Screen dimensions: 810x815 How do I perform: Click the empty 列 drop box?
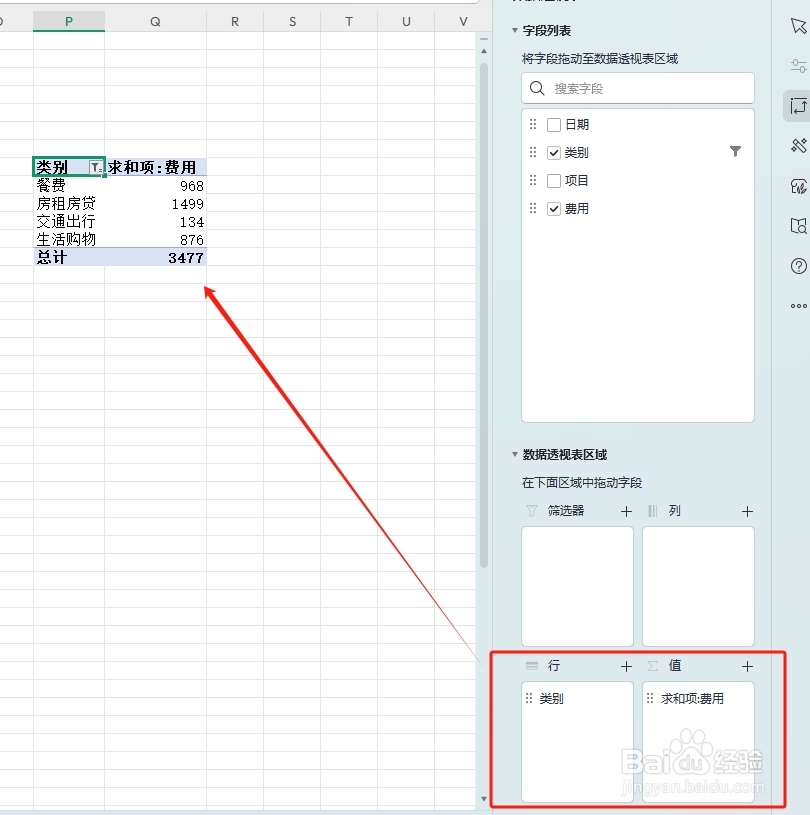(x=698, y=586)
